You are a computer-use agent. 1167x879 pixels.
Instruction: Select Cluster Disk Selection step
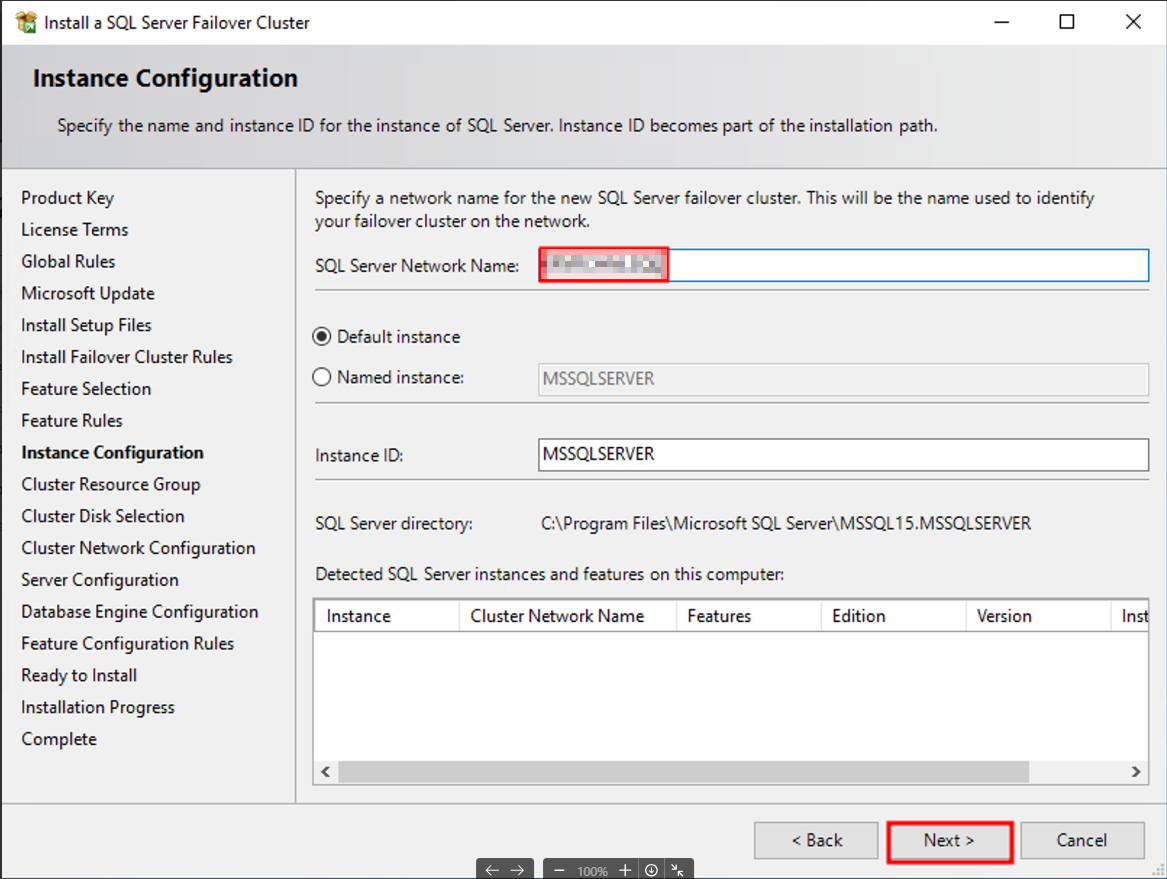(103, 517)
